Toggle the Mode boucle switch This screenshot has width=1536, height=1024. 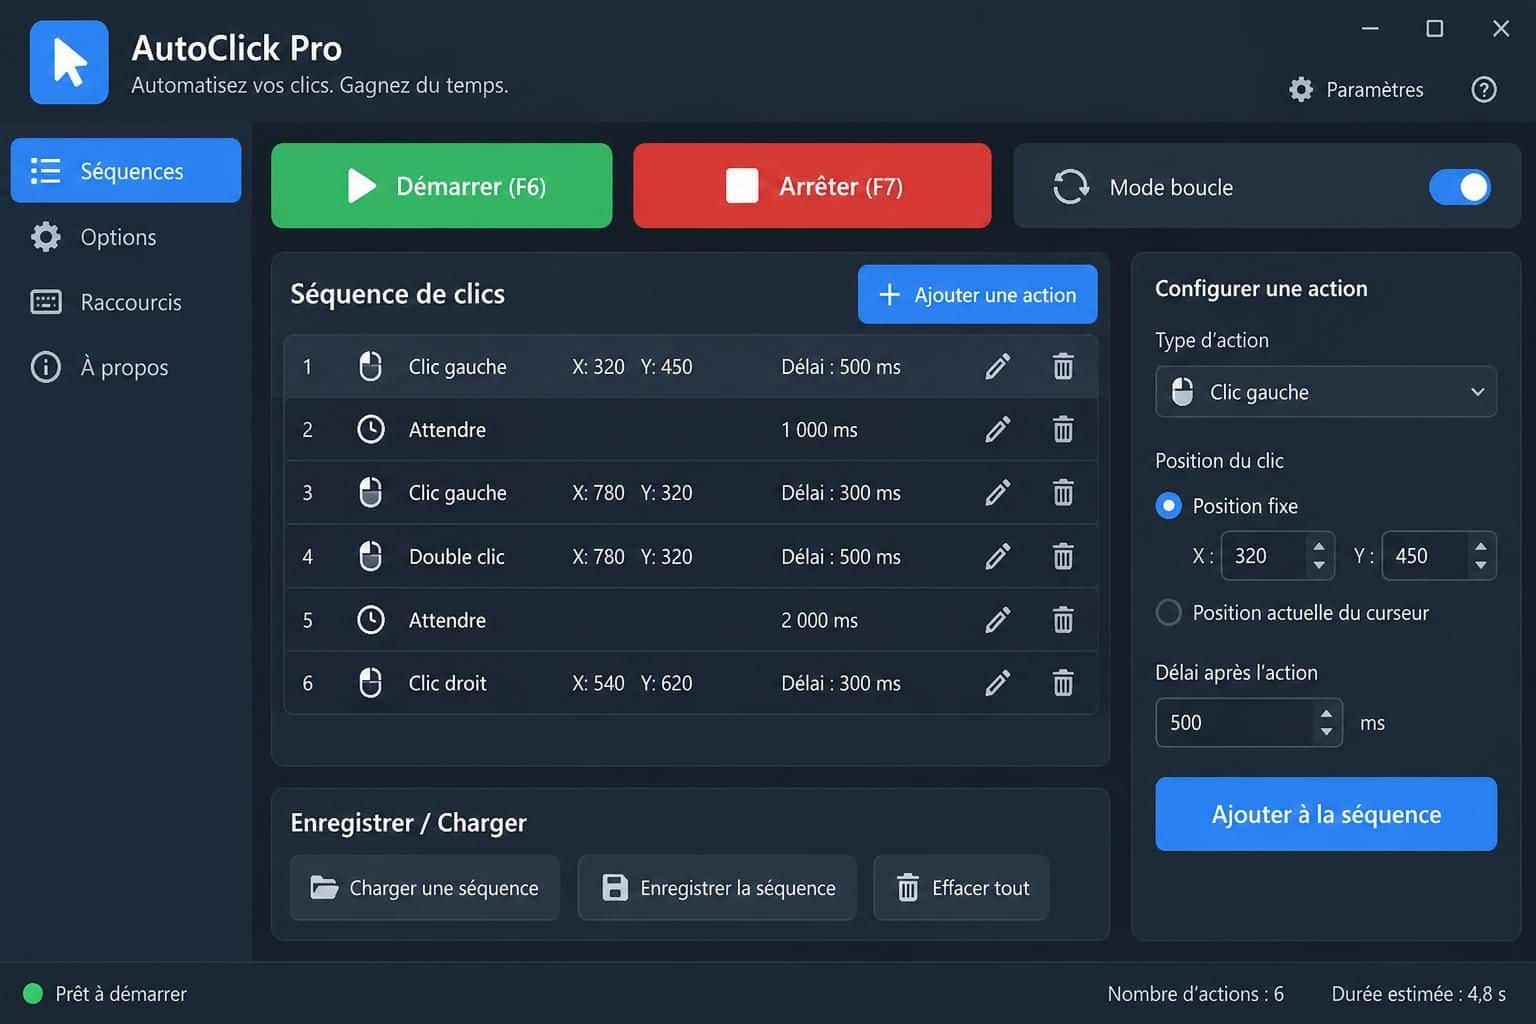coord(1460,187)
